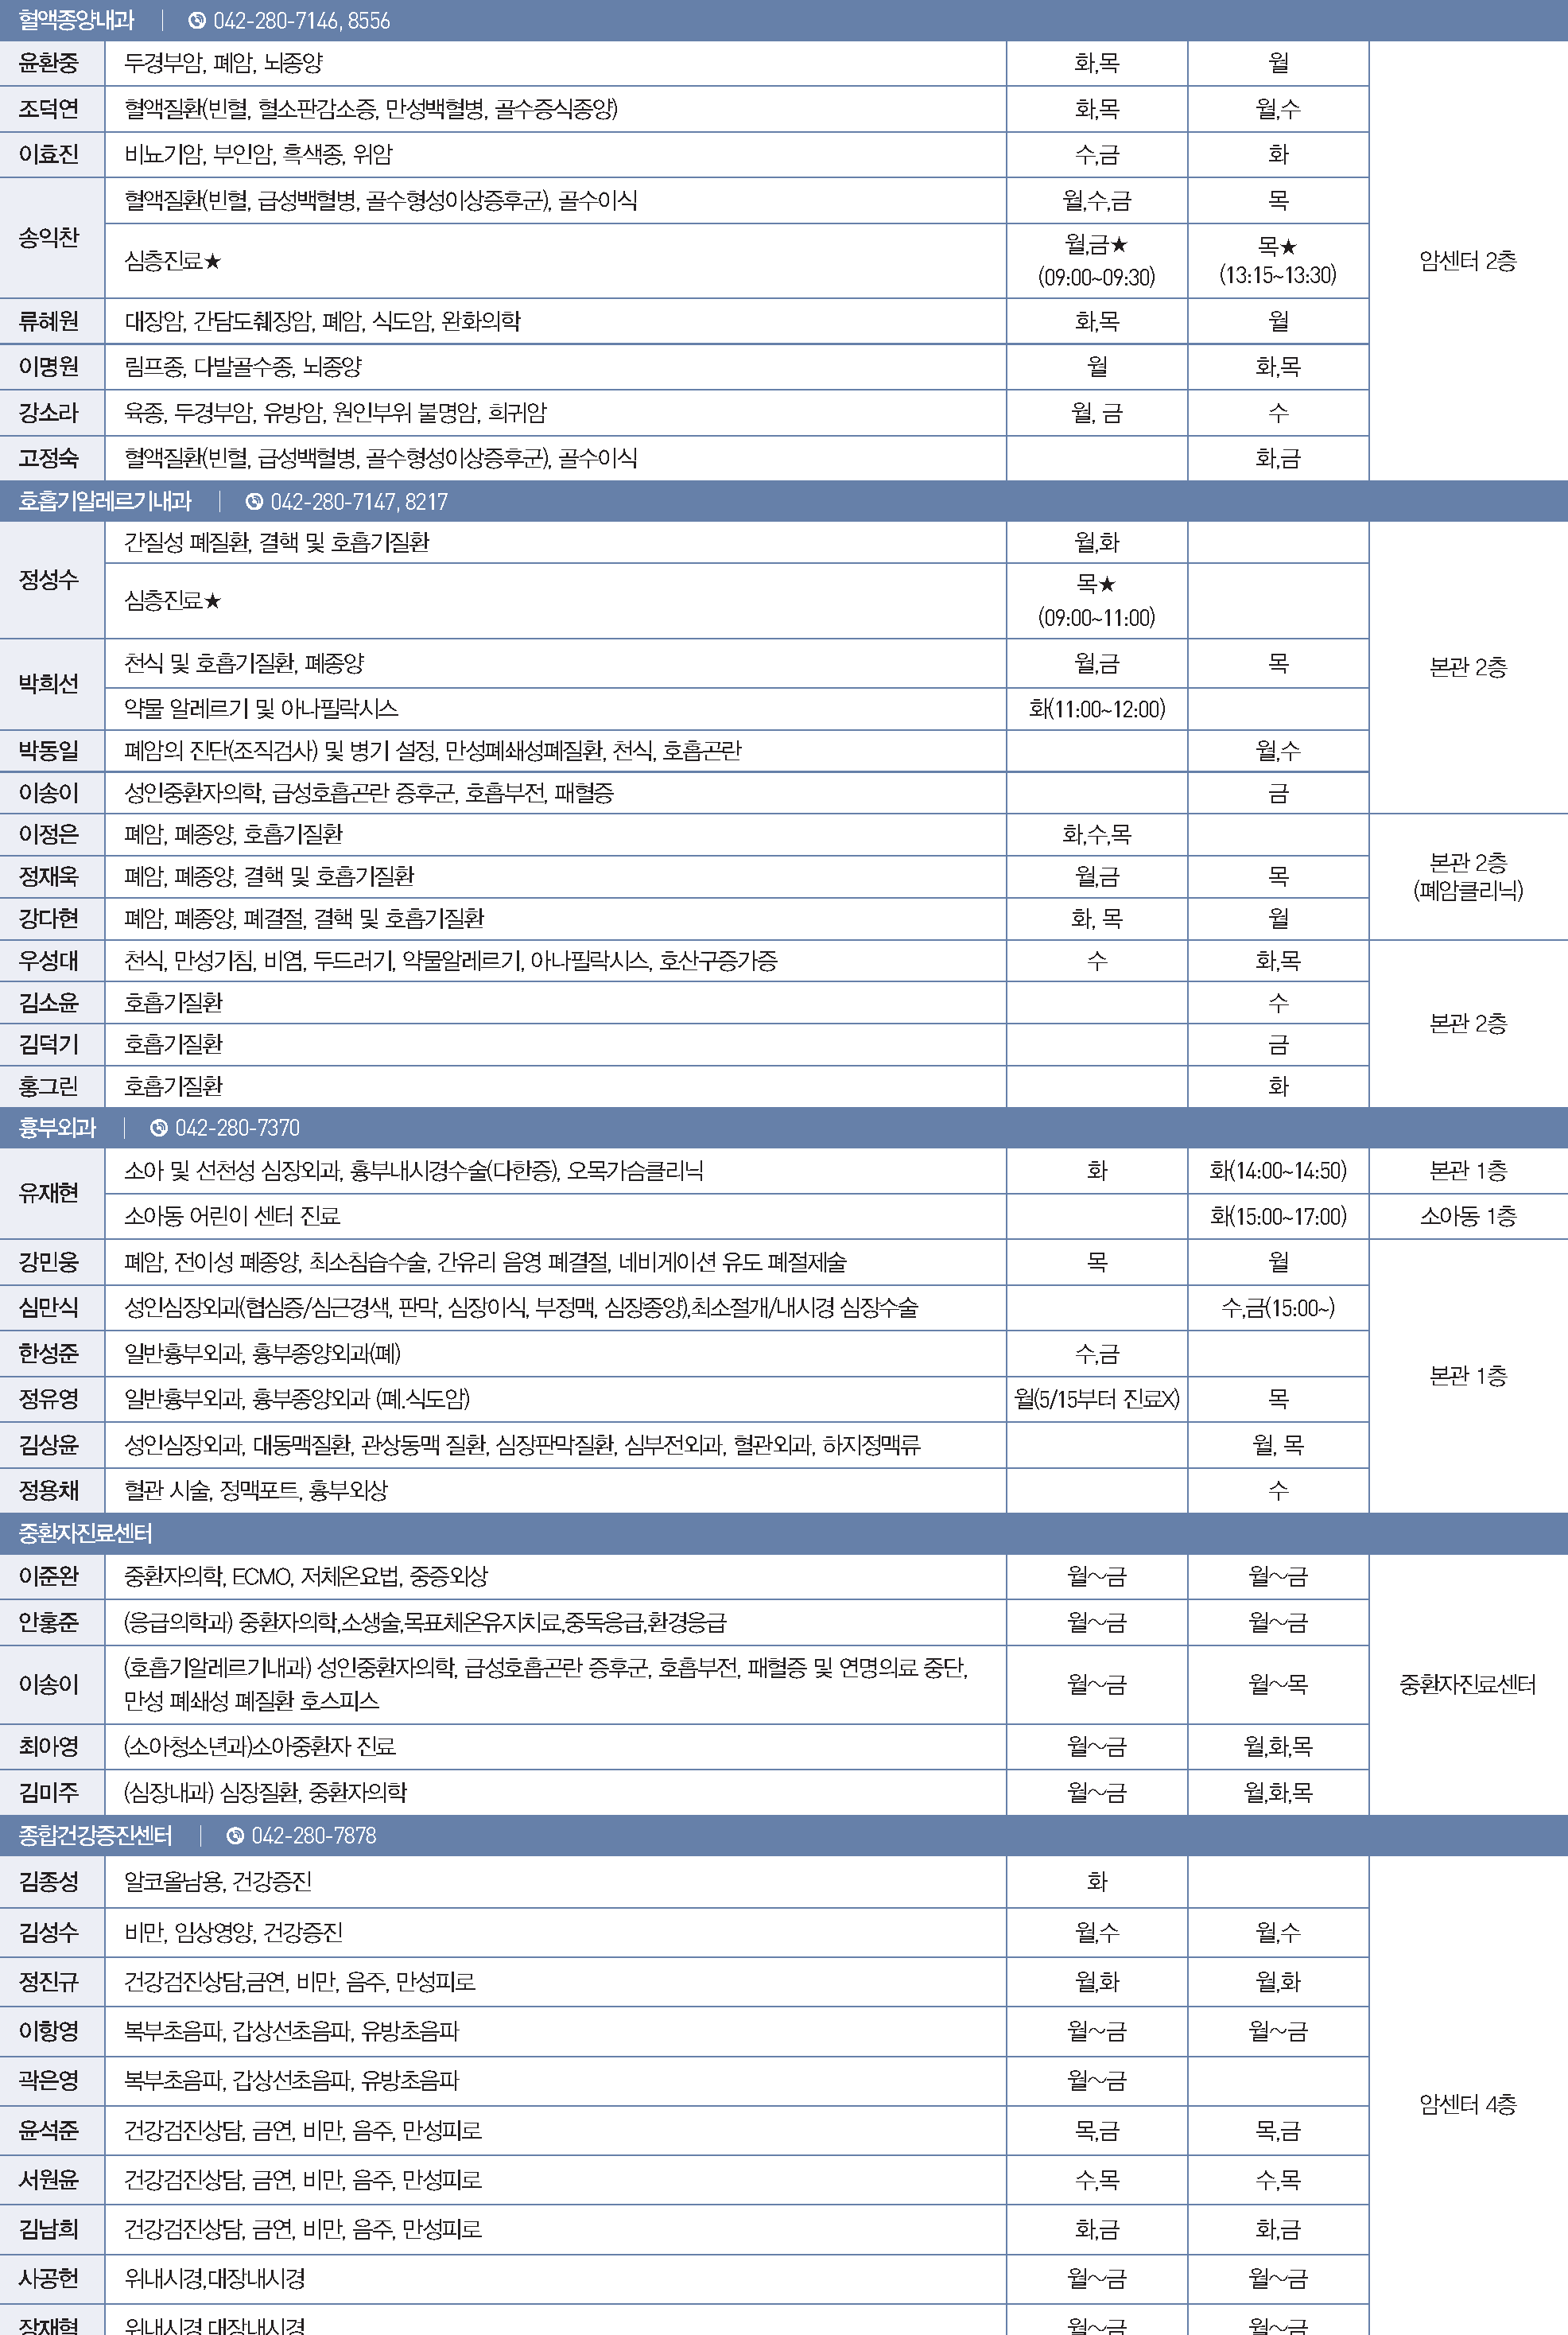1568x2335 pixels.
Task: Click doctor name '김종성'
Action: [48, 1882]
